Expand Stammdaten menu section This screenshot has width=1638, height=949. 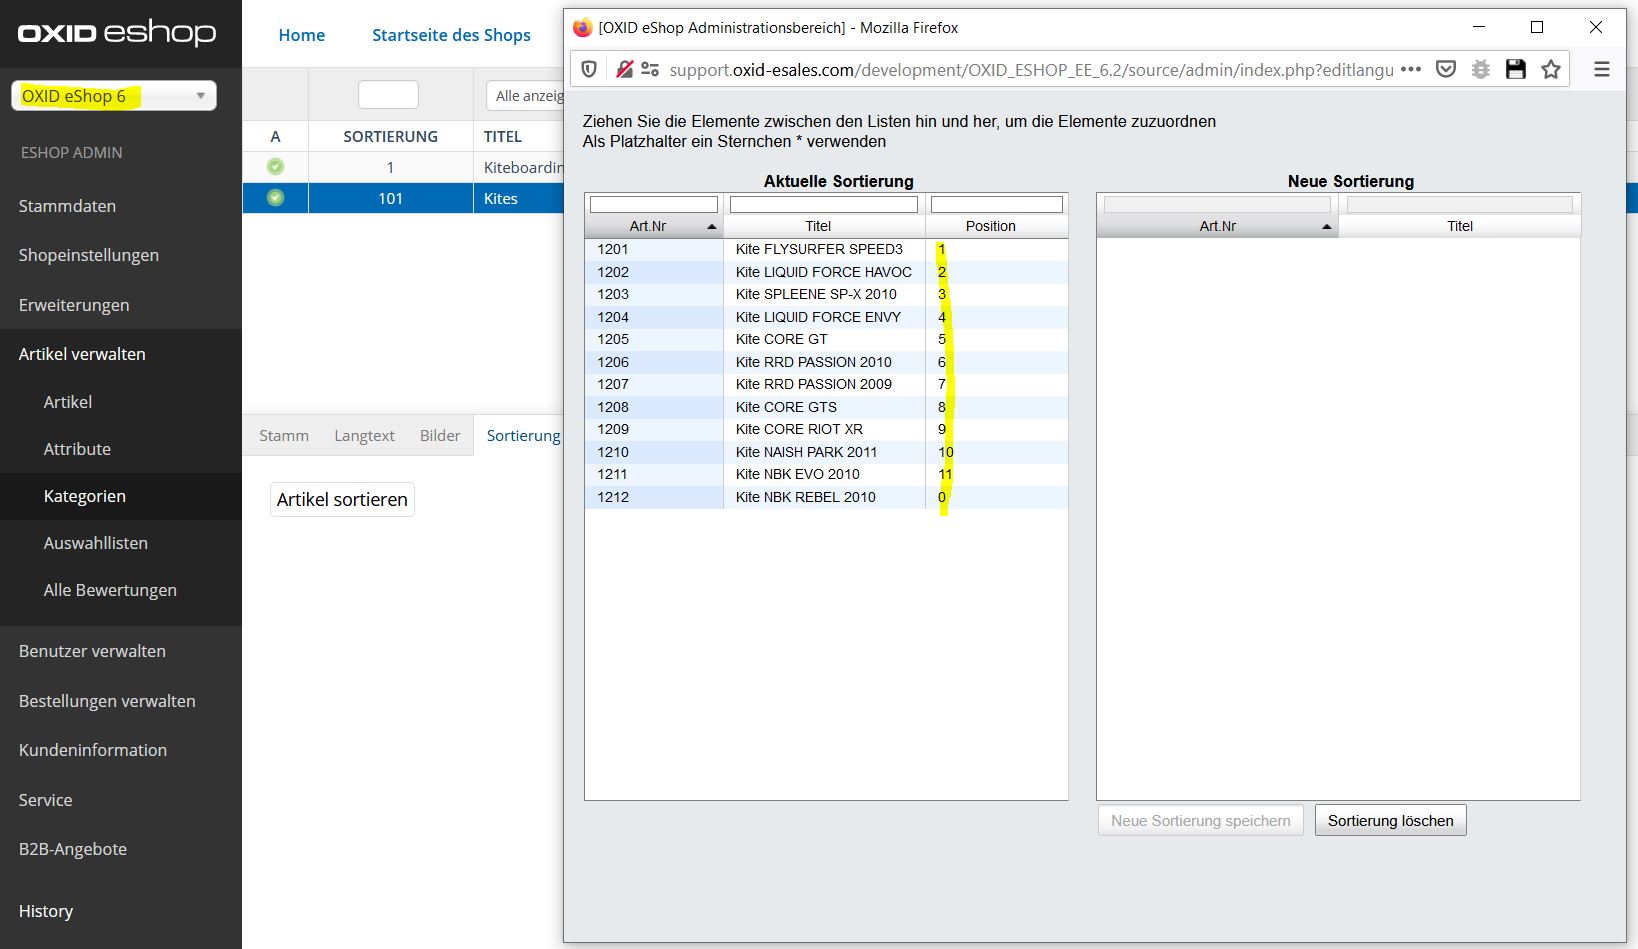(67, 206)
